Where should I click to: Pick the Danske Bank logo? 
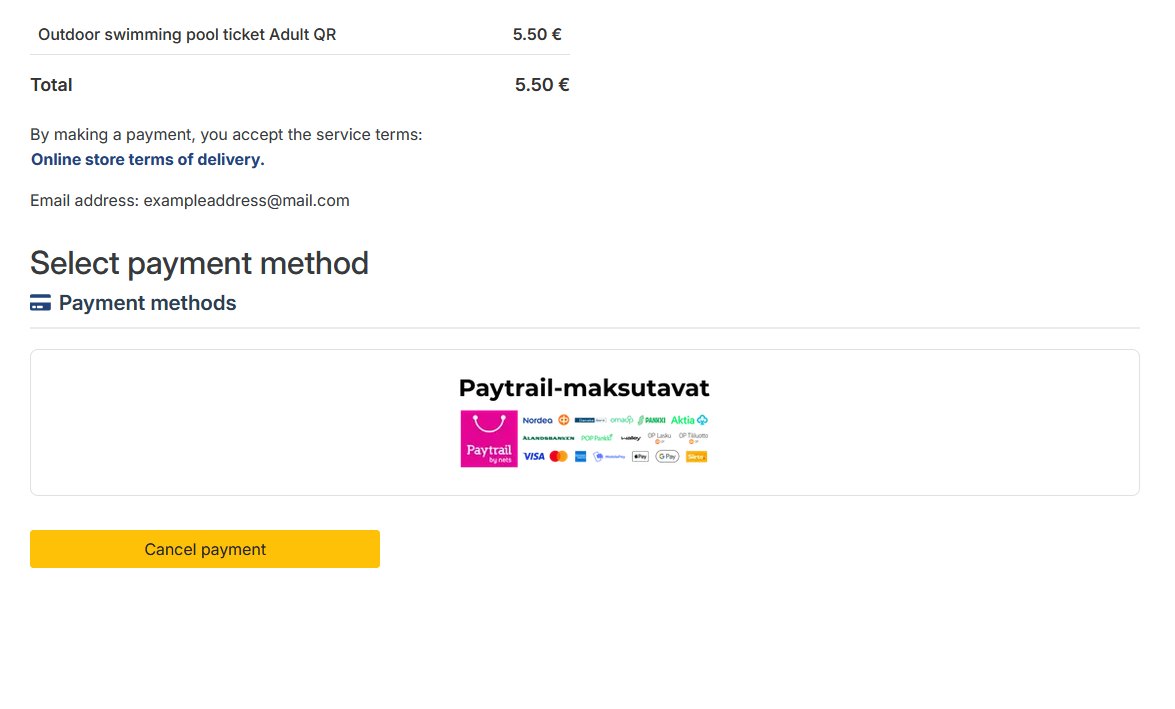[590, 420]
